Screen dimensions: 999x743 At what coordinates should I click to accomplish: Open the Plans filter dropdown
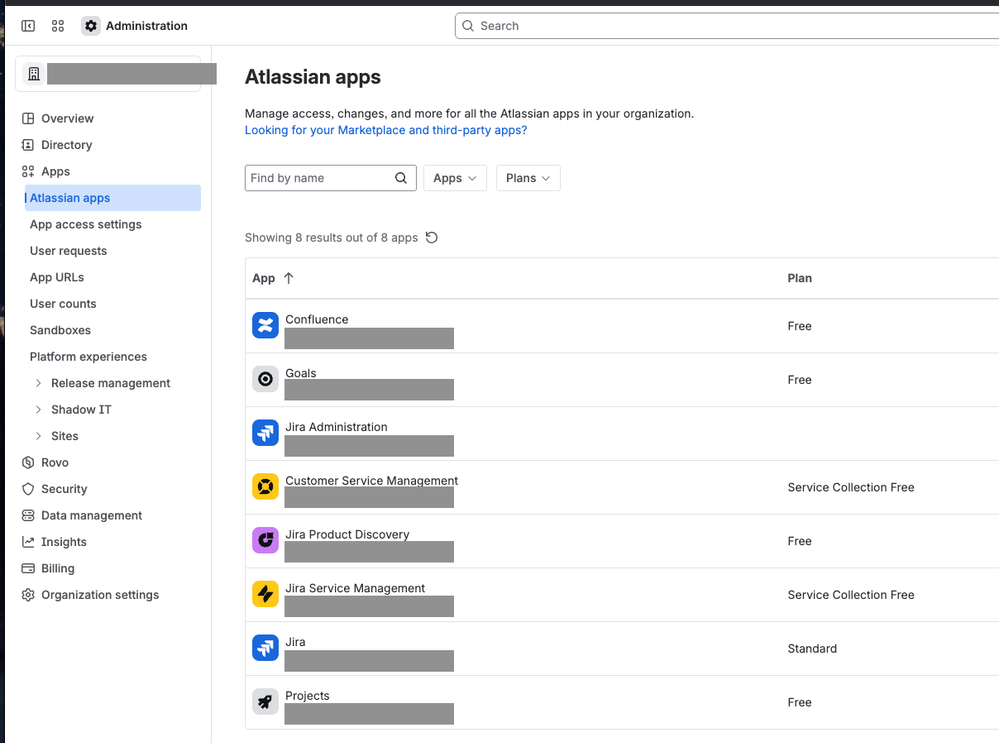[528, 178]
